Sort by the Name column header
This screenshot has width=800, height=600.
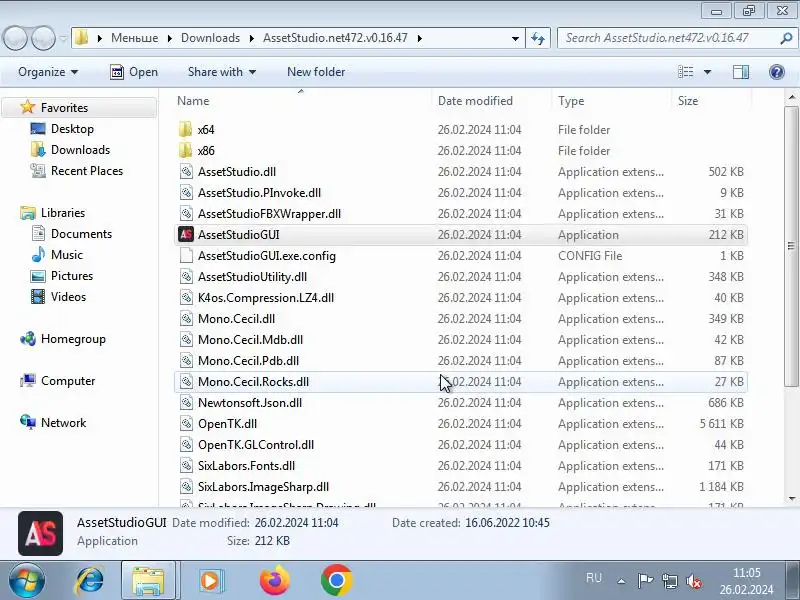tap(303, 101)
